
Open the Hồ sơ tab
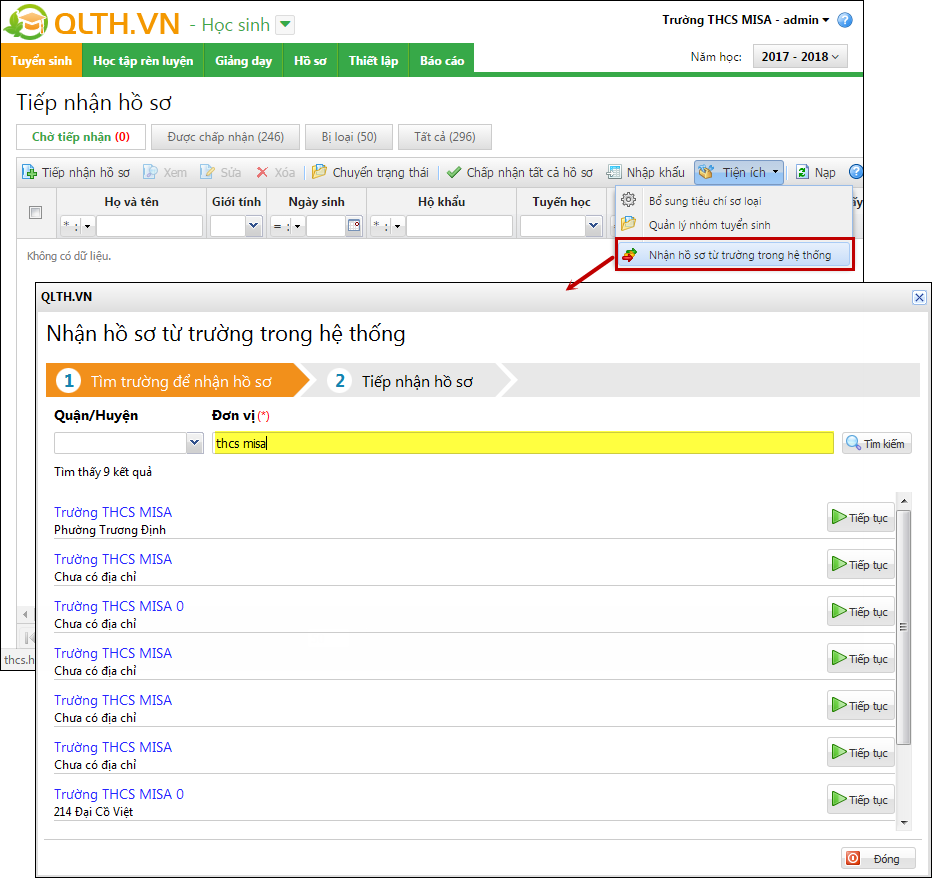click(310, 60)
